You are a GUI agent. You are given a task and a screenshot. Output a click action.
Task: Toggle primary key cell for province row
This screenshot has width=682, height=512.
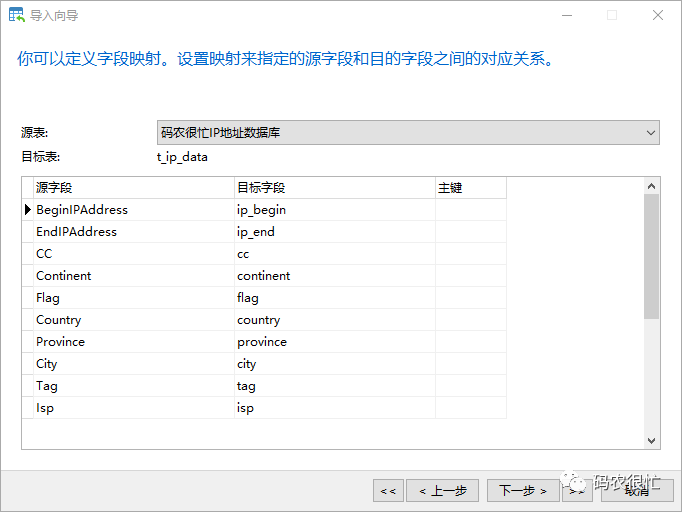pos(471,342)
